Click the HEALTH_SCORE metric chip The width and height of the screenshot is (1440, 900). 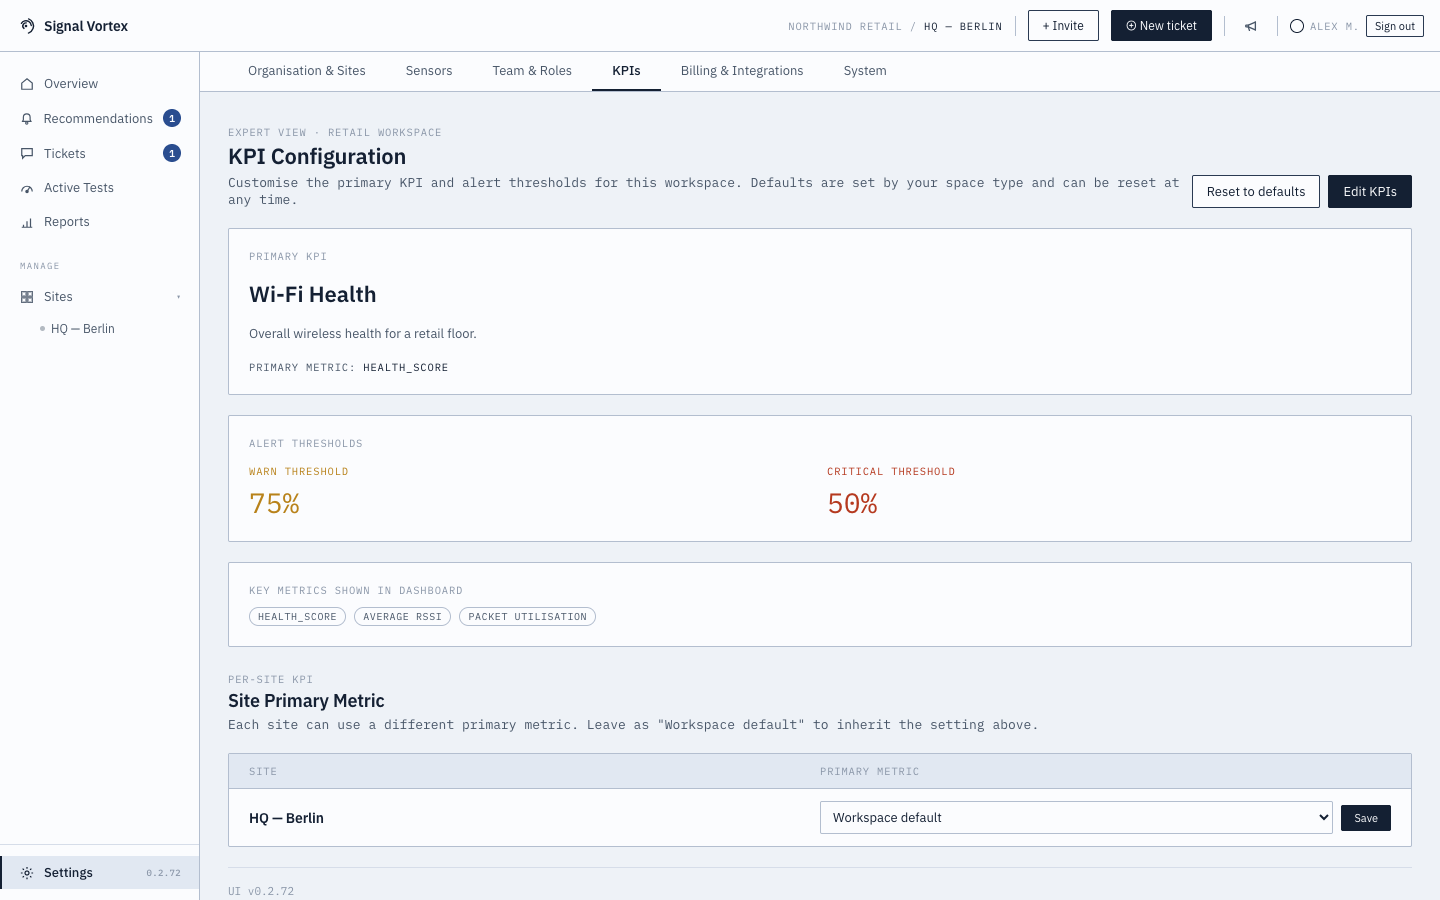pyautogui.click(x=297, y=617)
